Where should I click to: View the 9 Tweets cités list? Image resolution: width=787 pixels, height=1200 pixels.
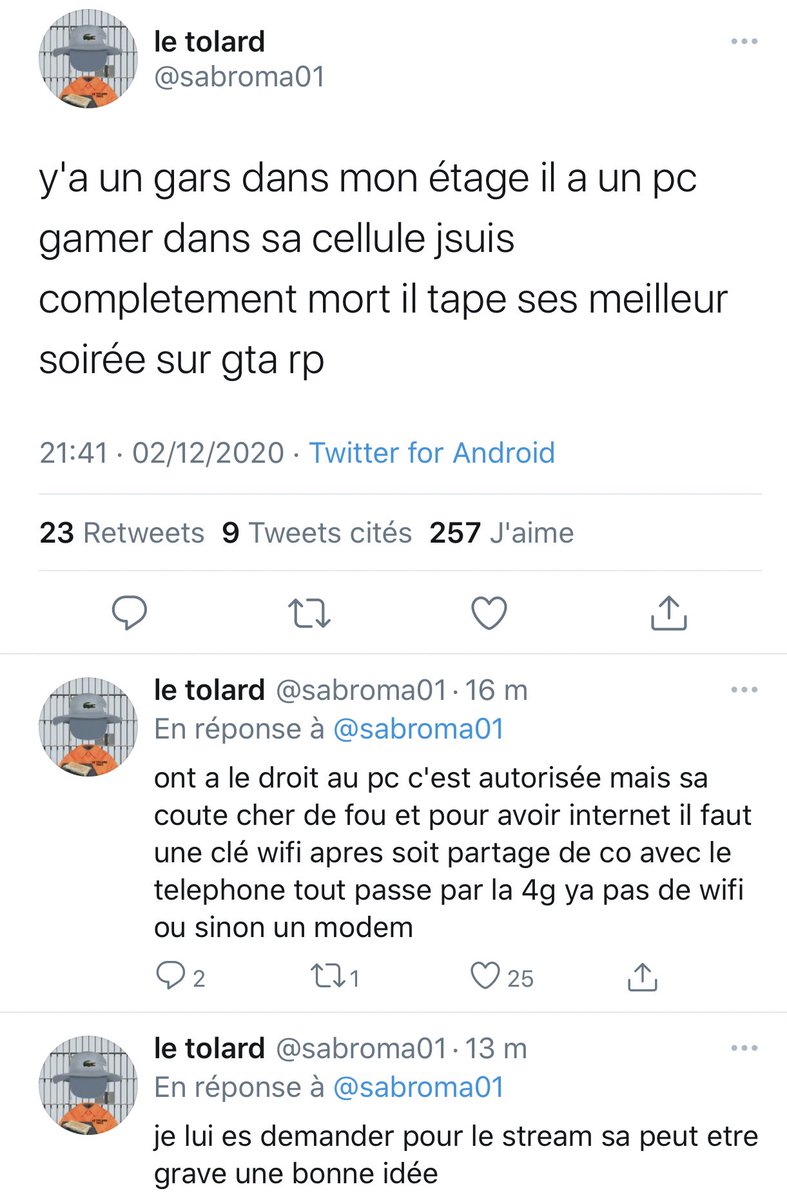[317, 533]
